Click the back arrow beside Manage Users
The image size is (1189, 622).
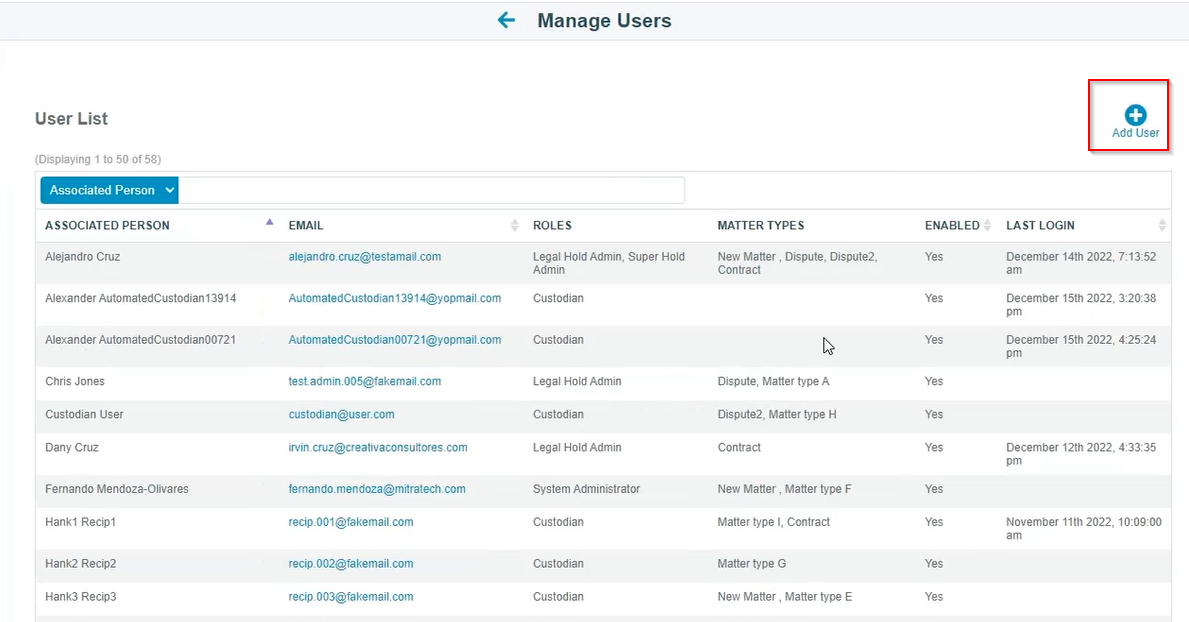[506, 20]
